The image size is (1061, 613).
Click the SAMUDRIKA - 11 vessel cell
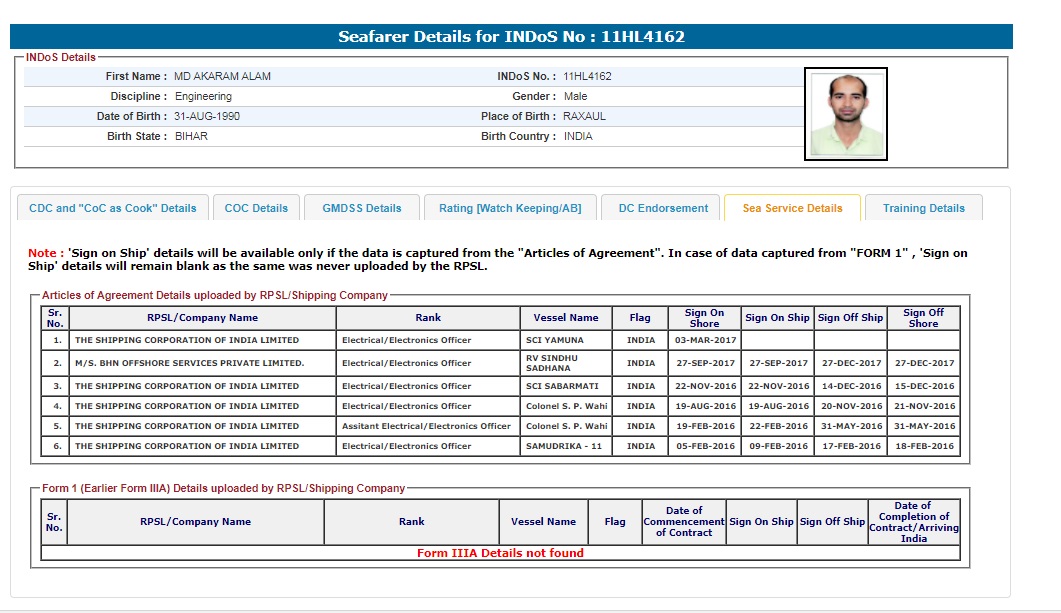pyautogui.click(x=565, y=446)
